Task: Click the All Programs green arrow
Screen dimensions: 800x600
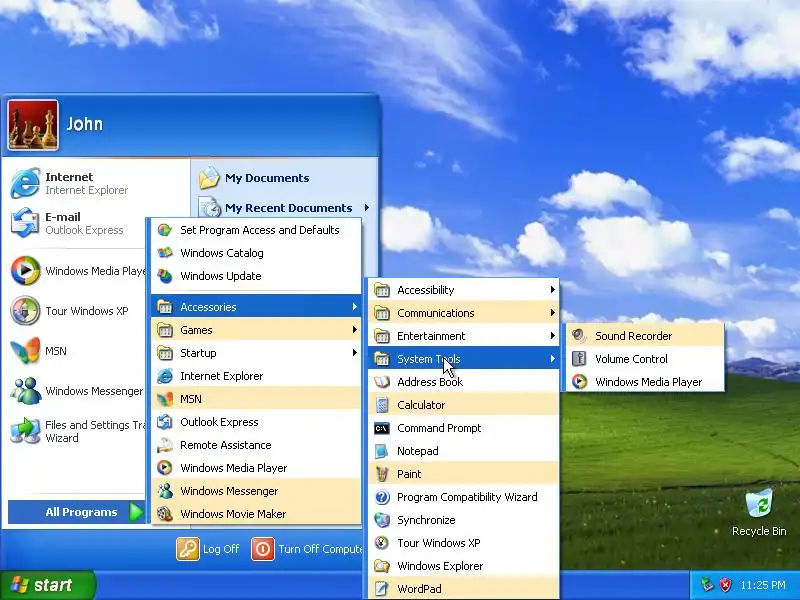Action: pos(136,512)
